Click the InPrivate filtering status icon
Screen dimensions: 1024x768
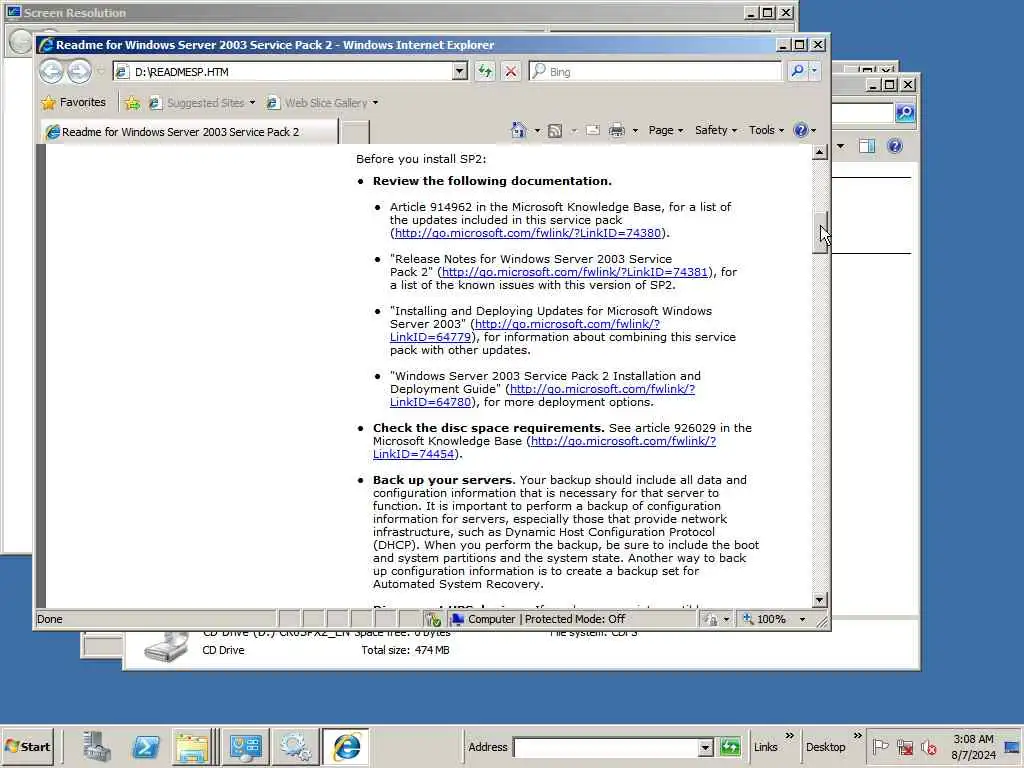(x=710, y=619)
